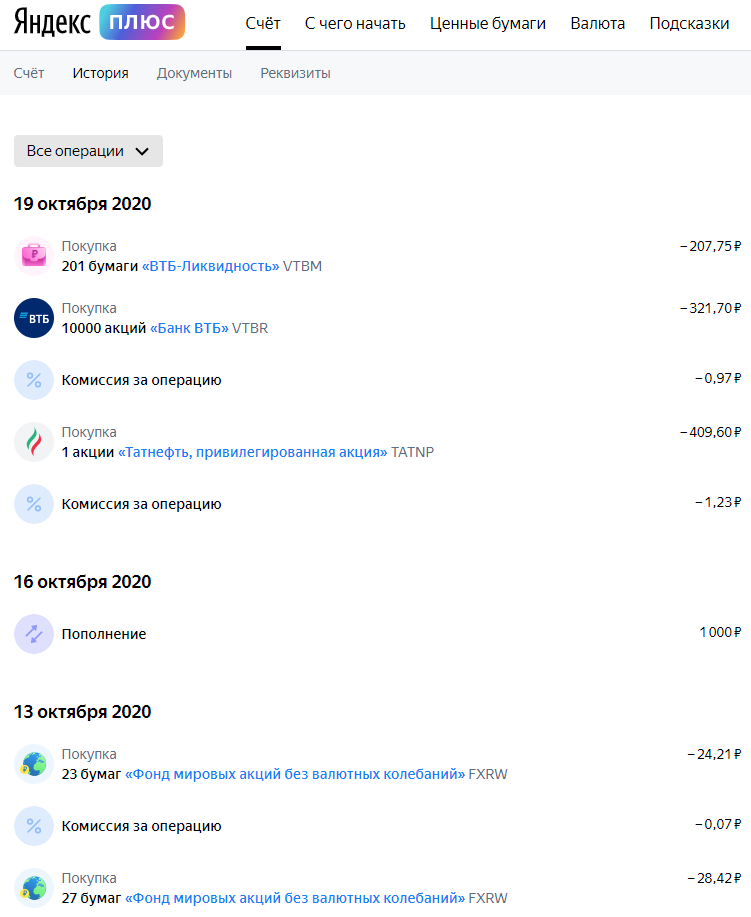Click the VTBM ticker text
Image resolution: width=751 pixels, height=917 pixels.
(x=302, y=266)
